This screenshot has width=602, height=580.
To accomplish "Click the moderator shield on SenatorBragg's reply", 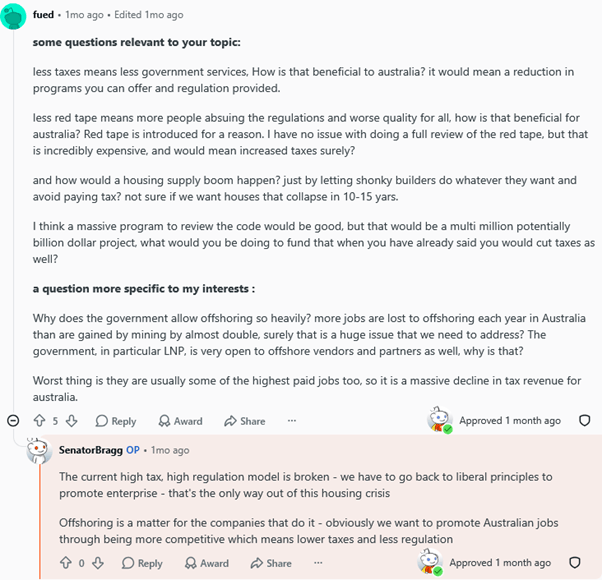I will (x=574, y=562).
